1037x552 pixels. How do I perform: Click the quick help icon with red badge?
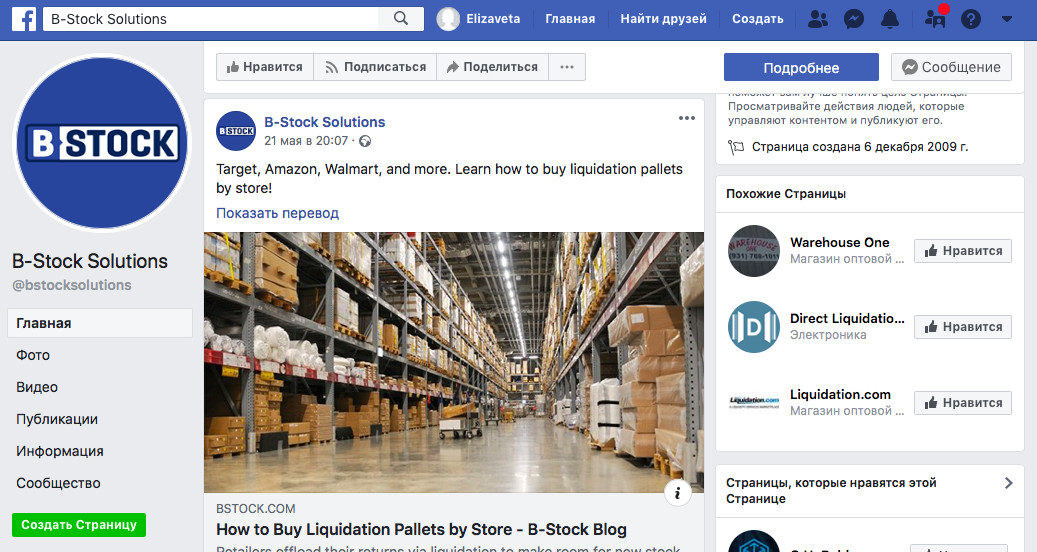[935, 18]
